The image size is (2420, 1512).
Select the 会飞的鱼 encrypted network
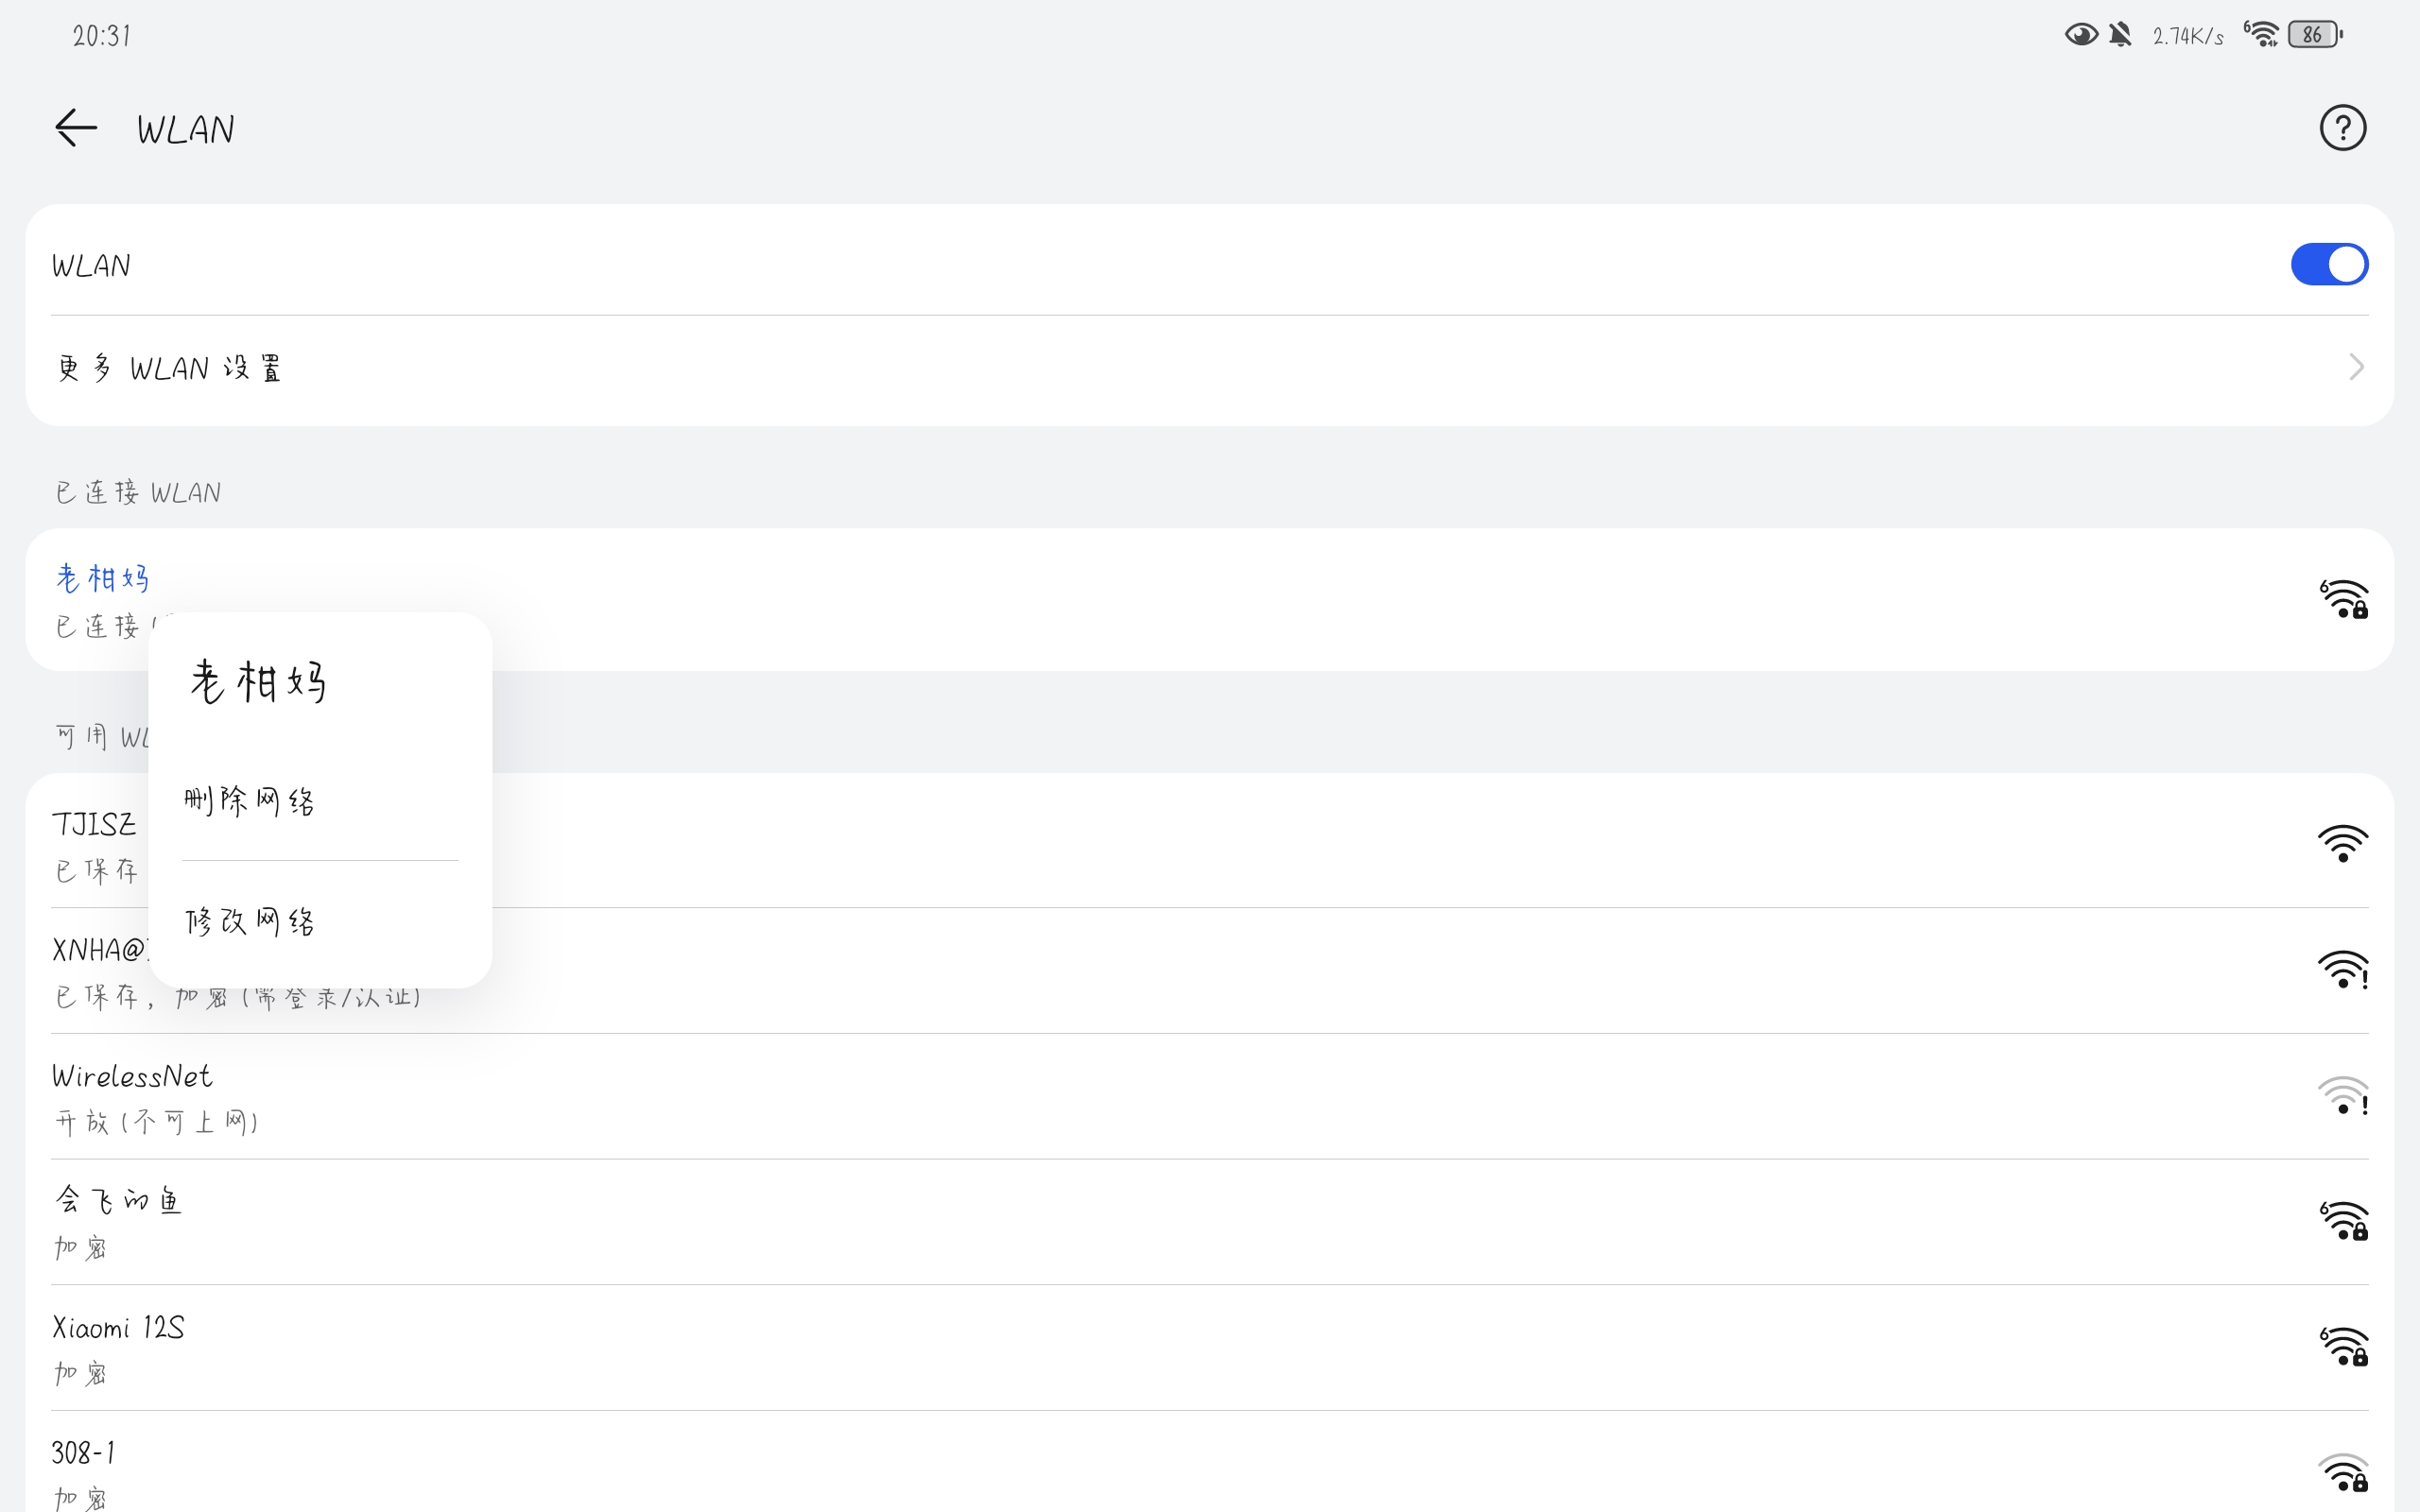(x=1210, y=1222)
